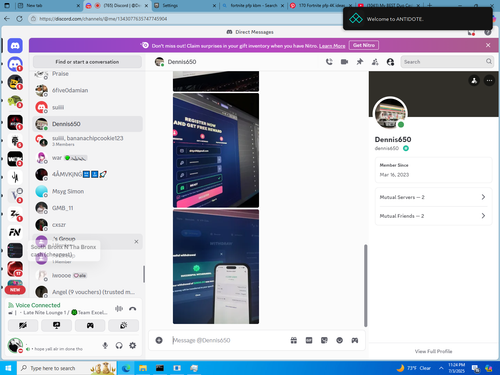
Task: Toggle noise suppression waveform icon
Action: [x=119, y=309]
